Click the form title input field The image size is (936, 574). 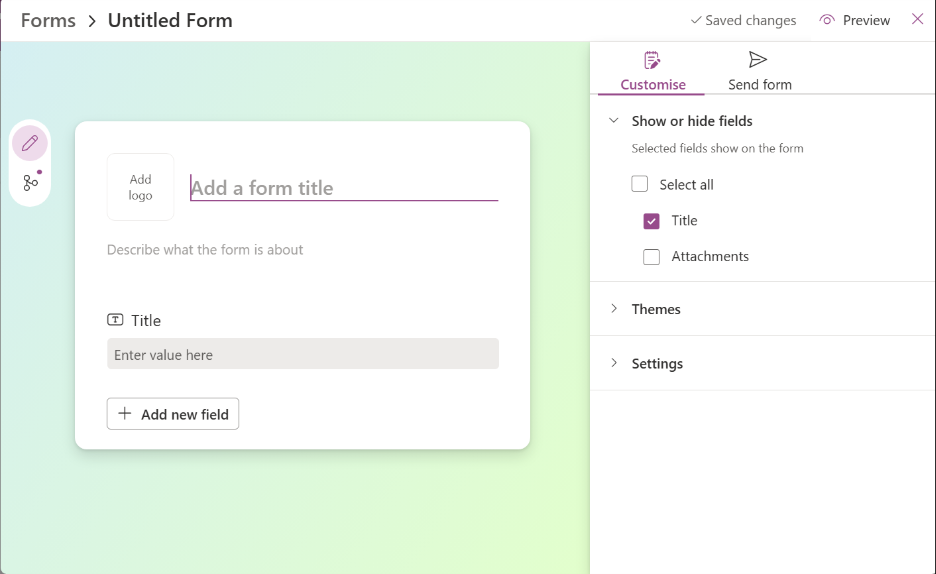[344, 188]
